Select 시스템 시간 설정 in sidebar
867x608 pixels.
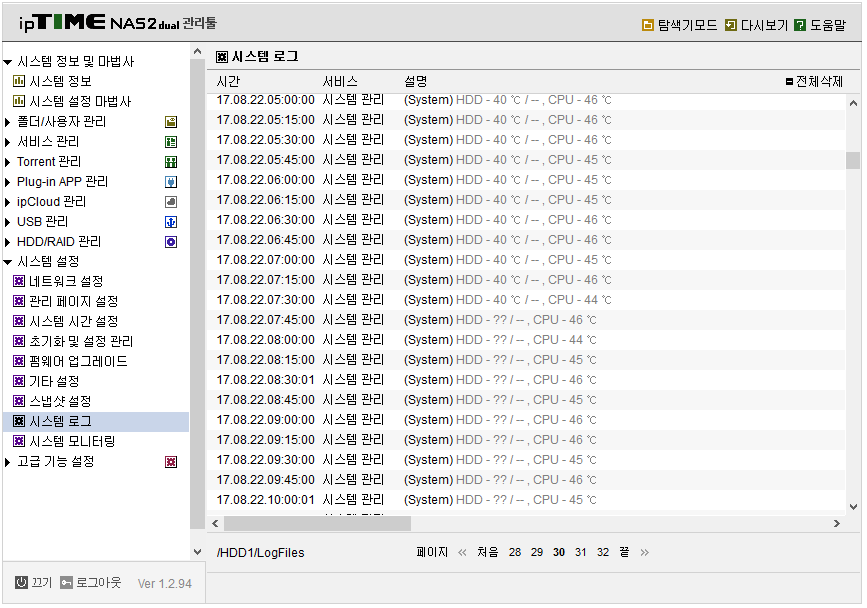74,321
